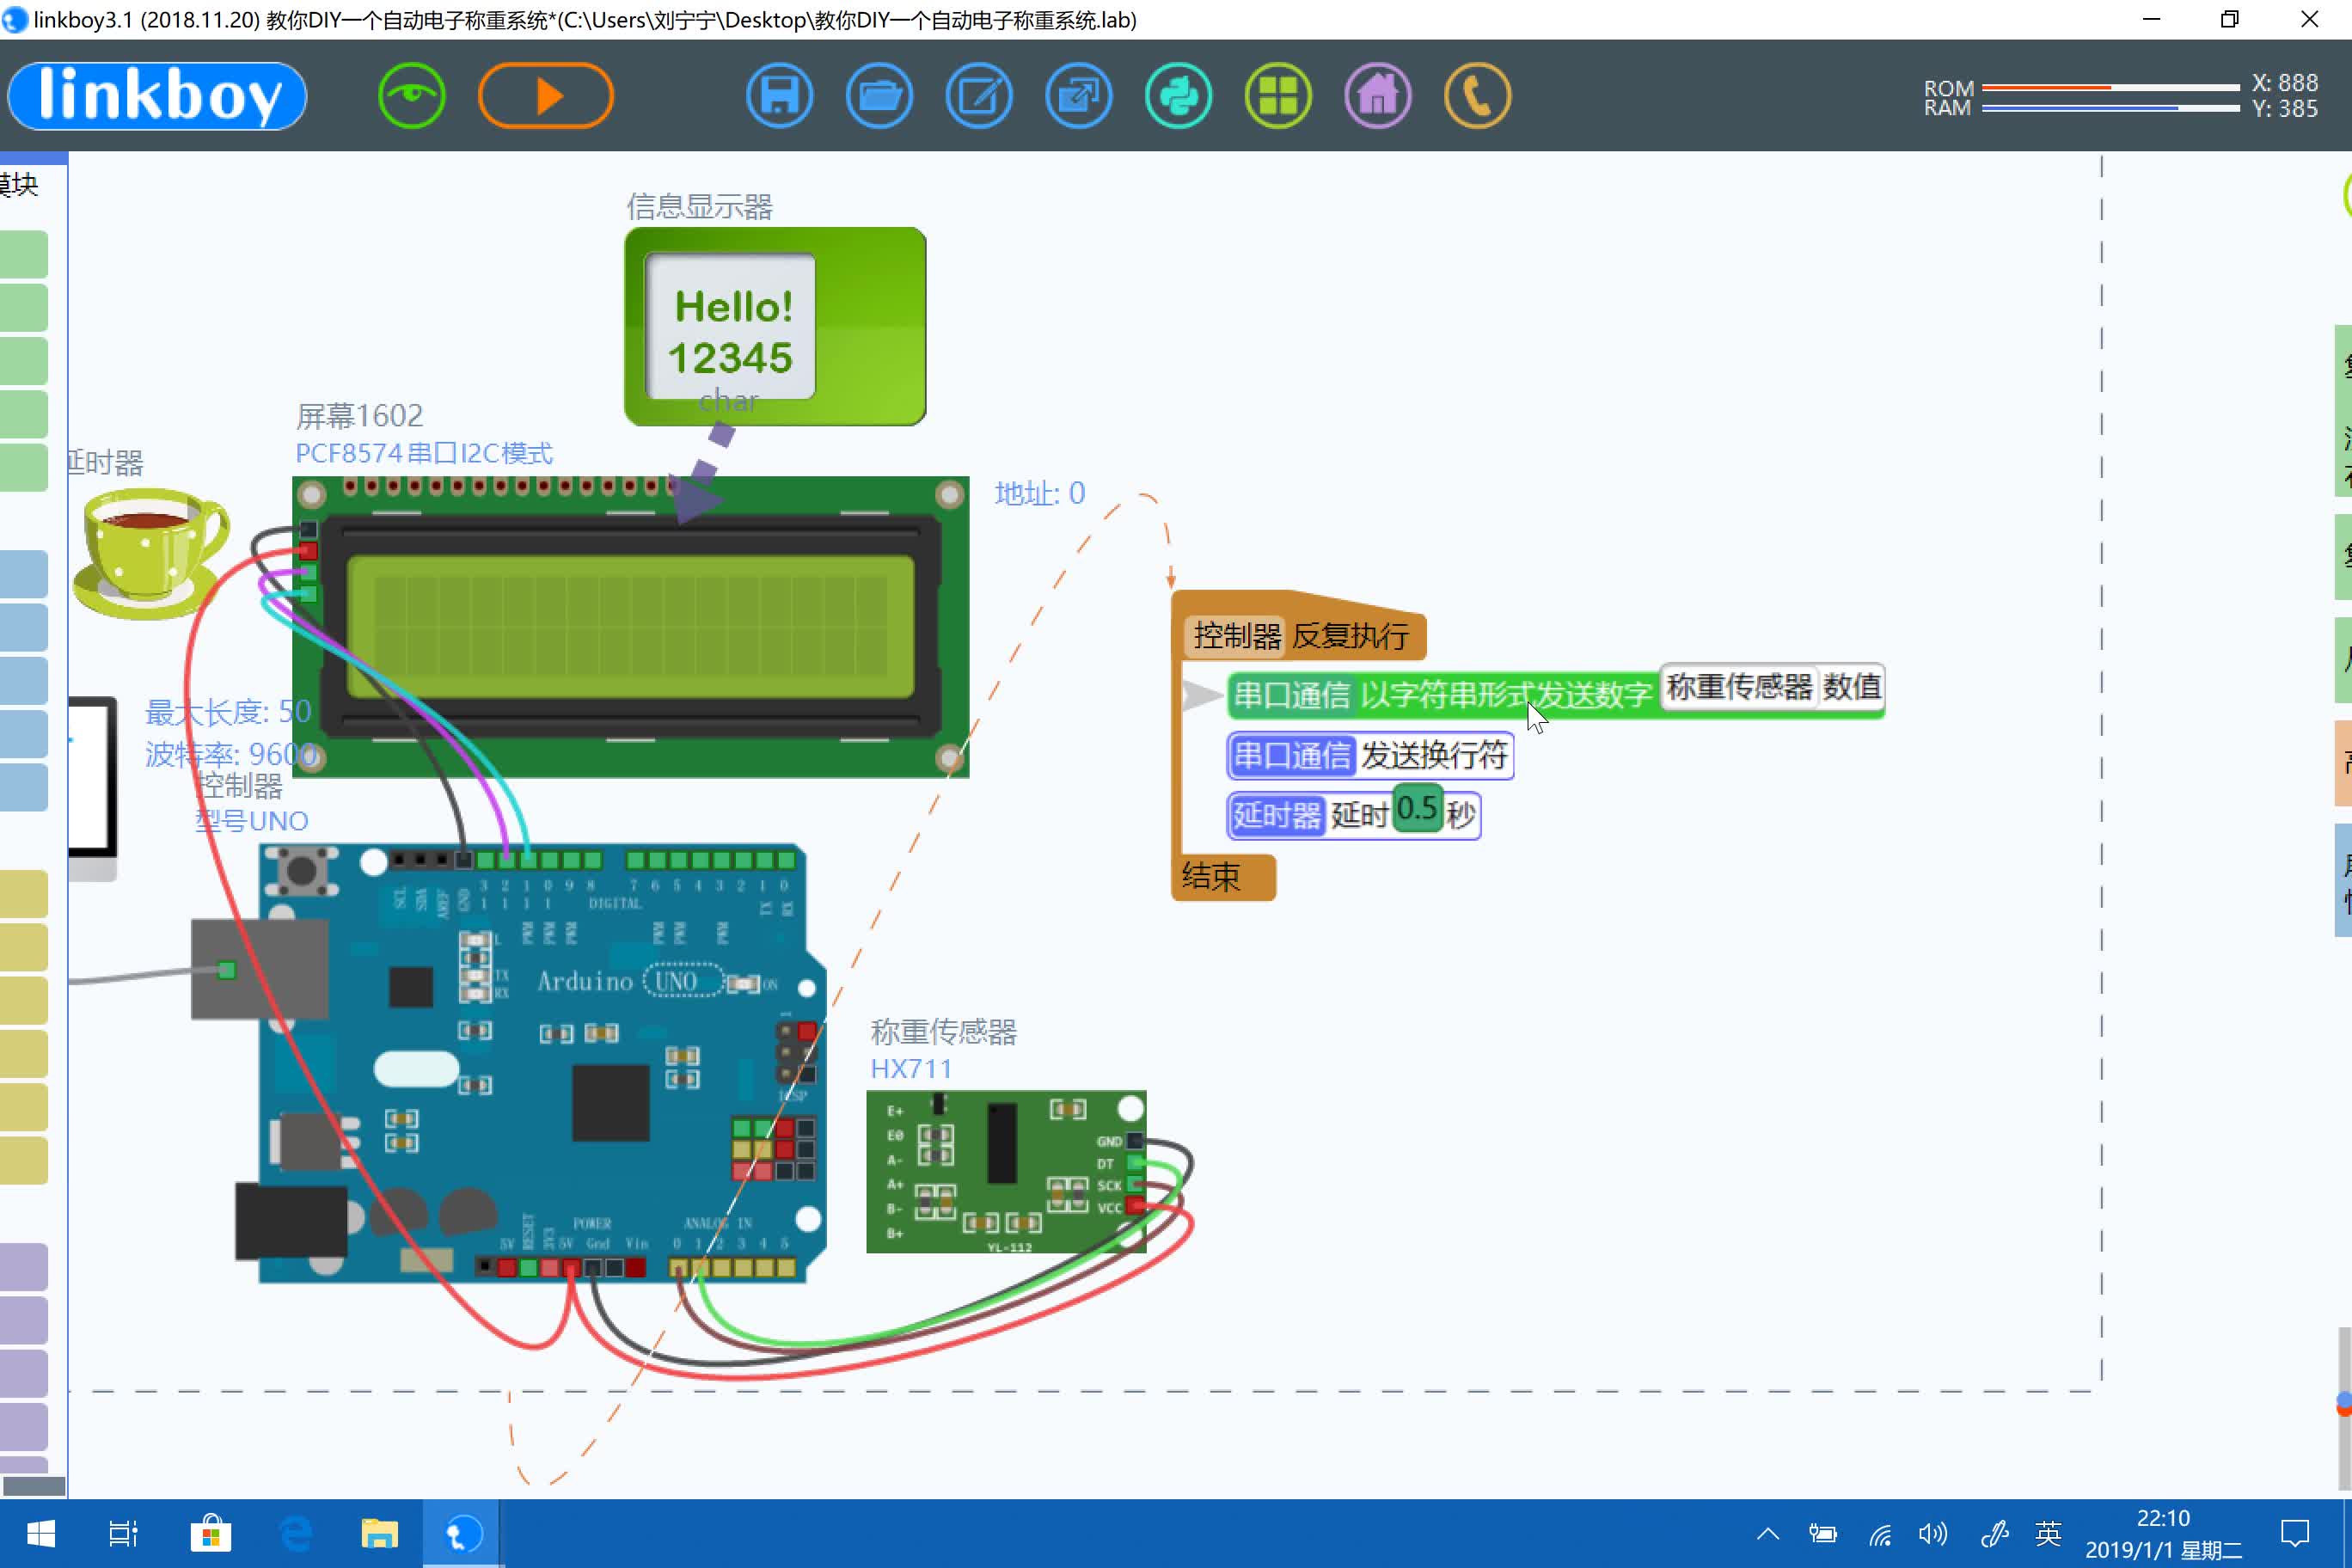This screenshot has width=2352, height=1568.
Task: Switch input language via 英 indicator
Action: point(2048,1534)
